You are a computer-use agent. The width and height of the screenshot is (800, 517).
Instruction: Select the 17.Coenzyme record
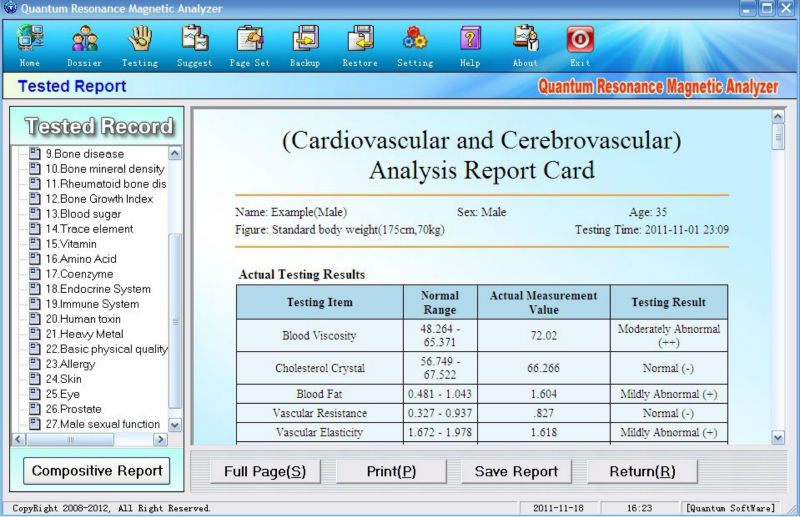click(x=80, y=274)
